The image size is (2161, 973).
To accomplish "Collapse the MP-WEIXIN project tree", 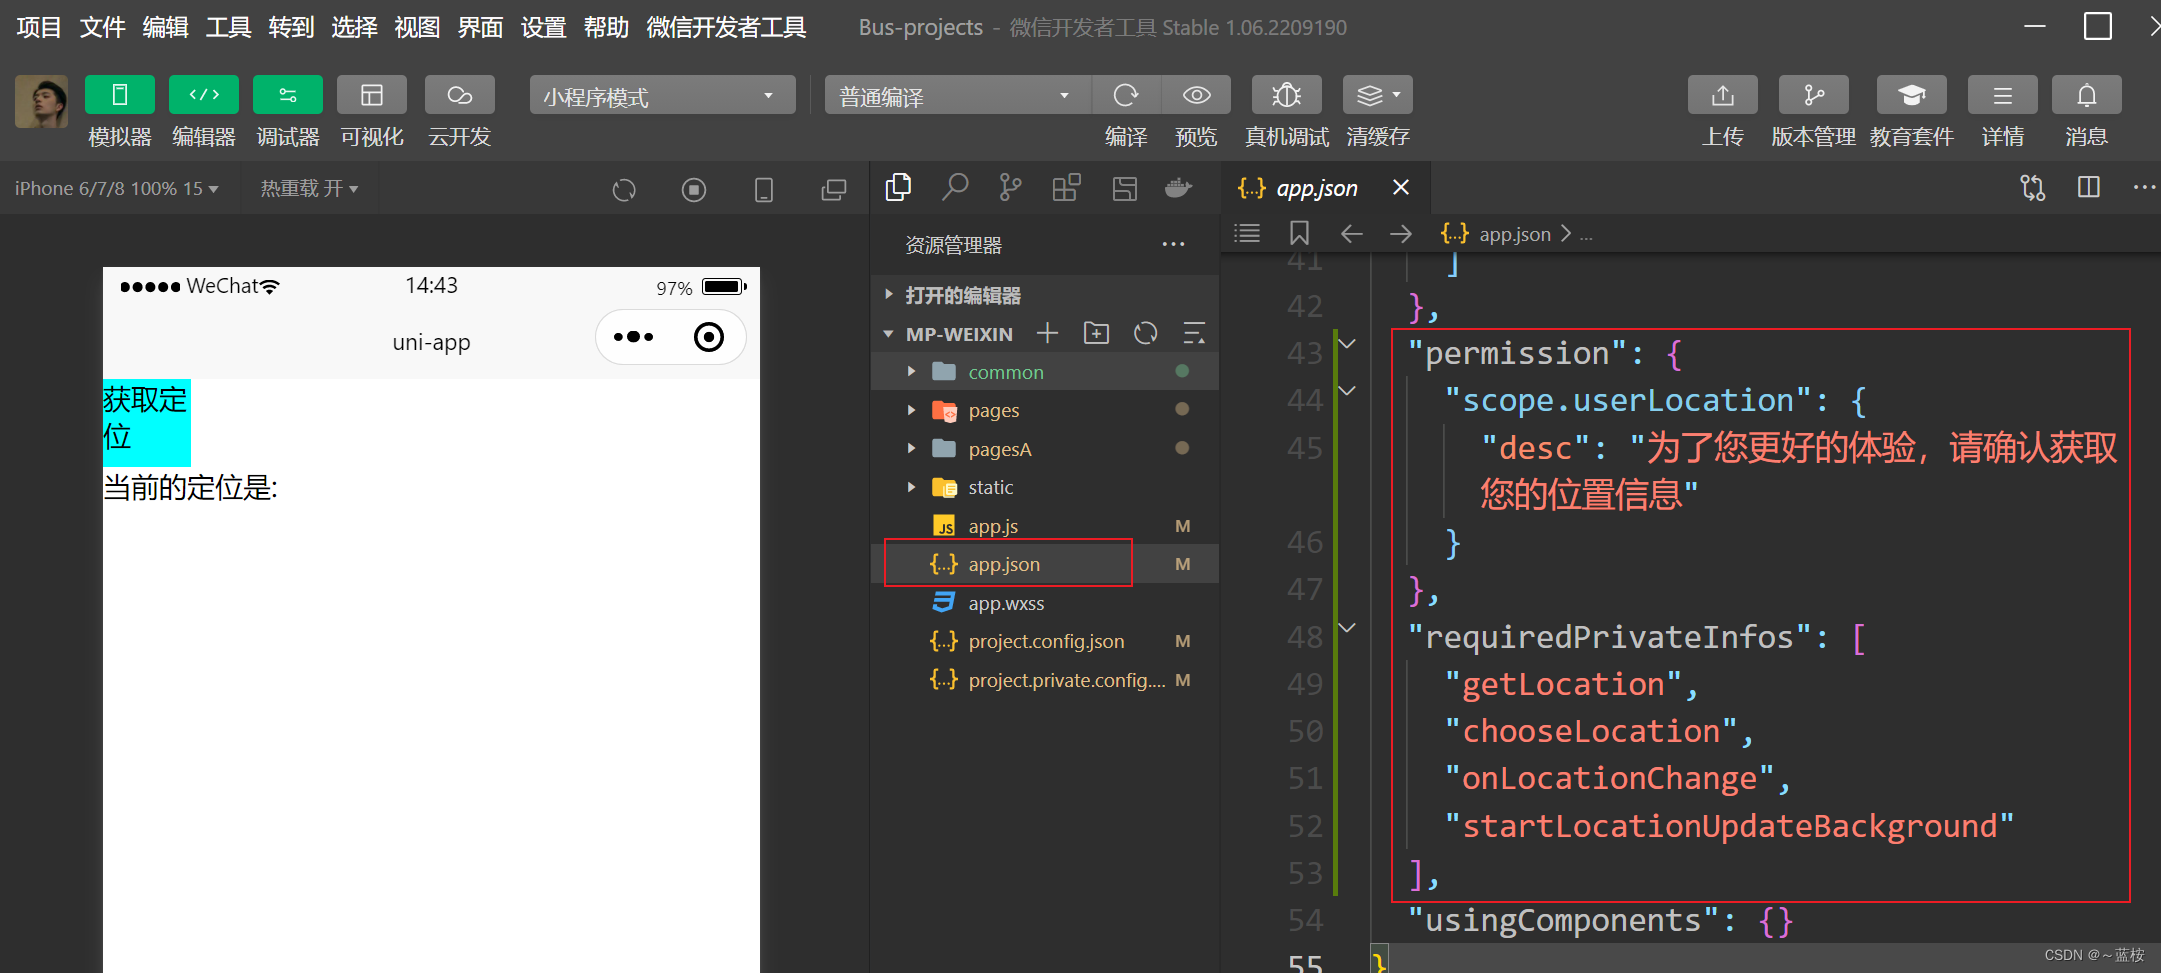I will pyautogui.click(x=888, y=334).
